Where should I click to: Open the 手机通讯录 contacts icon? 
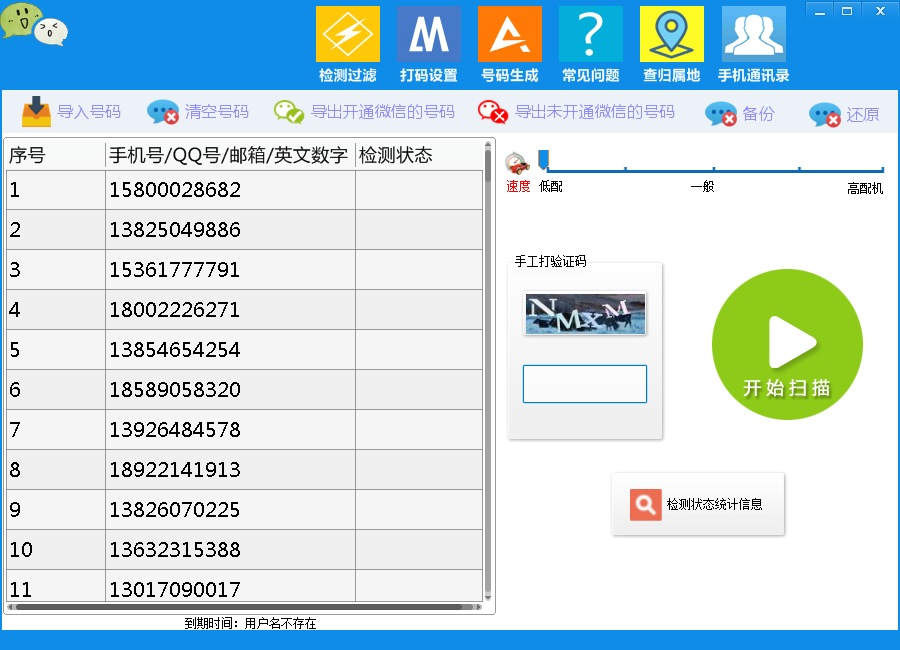pos(753,36)
